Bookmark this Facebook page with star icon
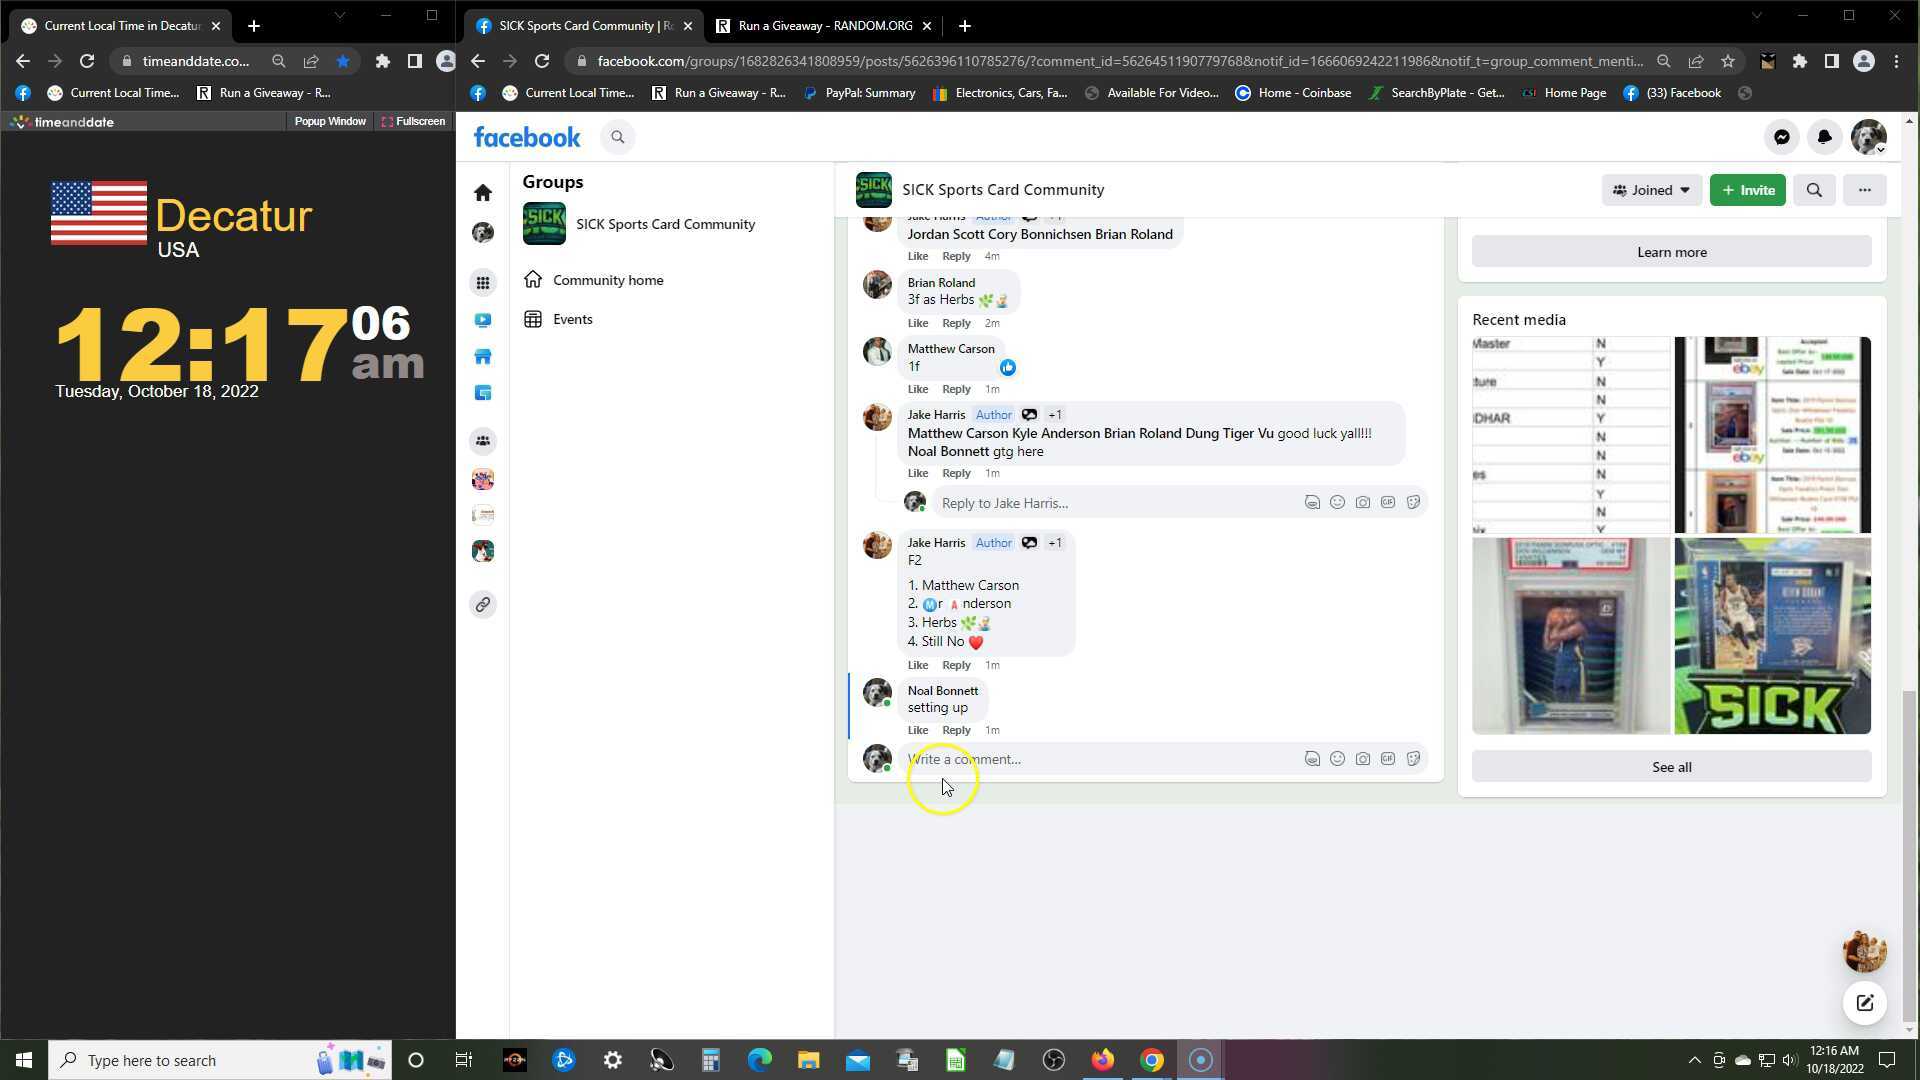The width and height of the screenshot is (1920, 1080). pyautogui.click(x=1728, y=61)
